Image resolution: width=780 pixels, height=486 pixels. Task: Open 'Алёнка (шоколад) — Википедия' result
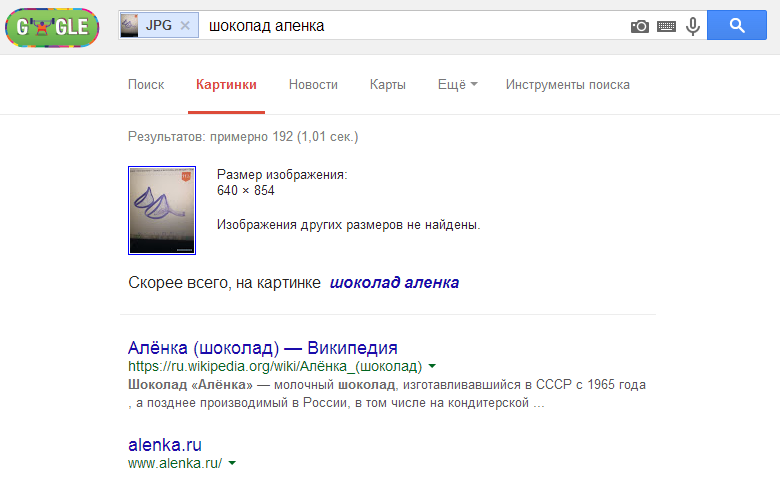[x=263, y=348]
